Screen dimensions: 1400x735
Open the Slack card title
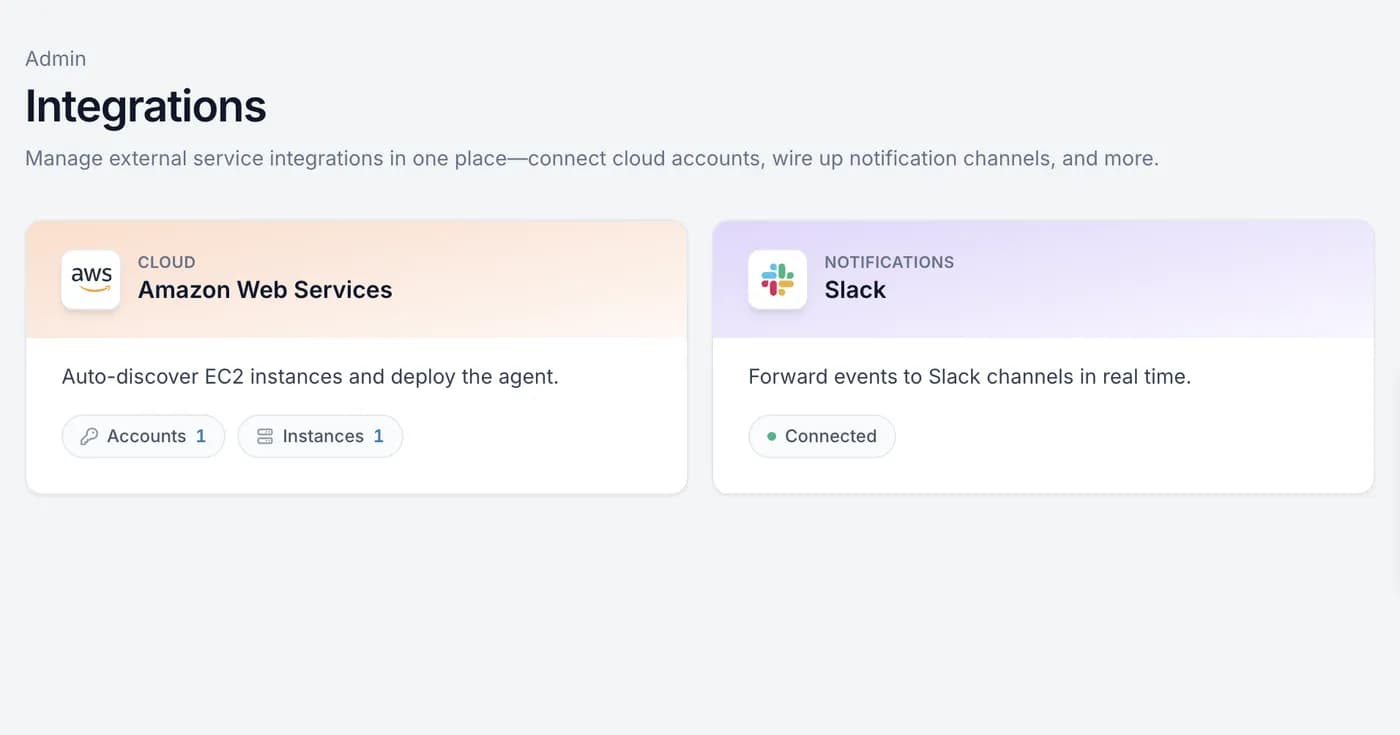coord(855,290)
